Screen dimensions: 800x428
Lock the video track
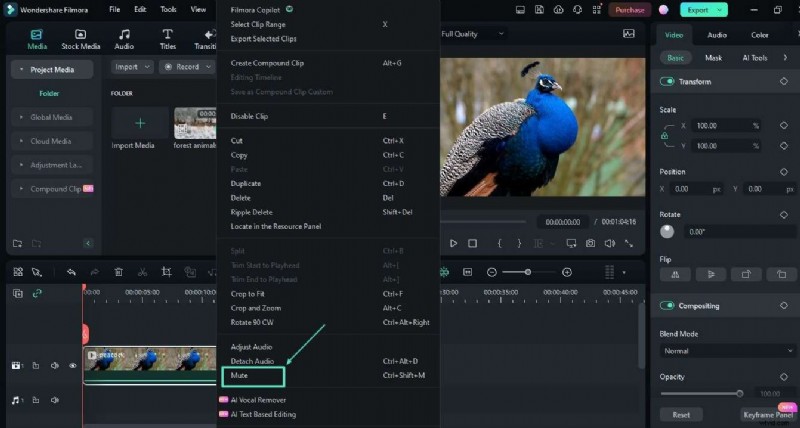coord(36,365)
